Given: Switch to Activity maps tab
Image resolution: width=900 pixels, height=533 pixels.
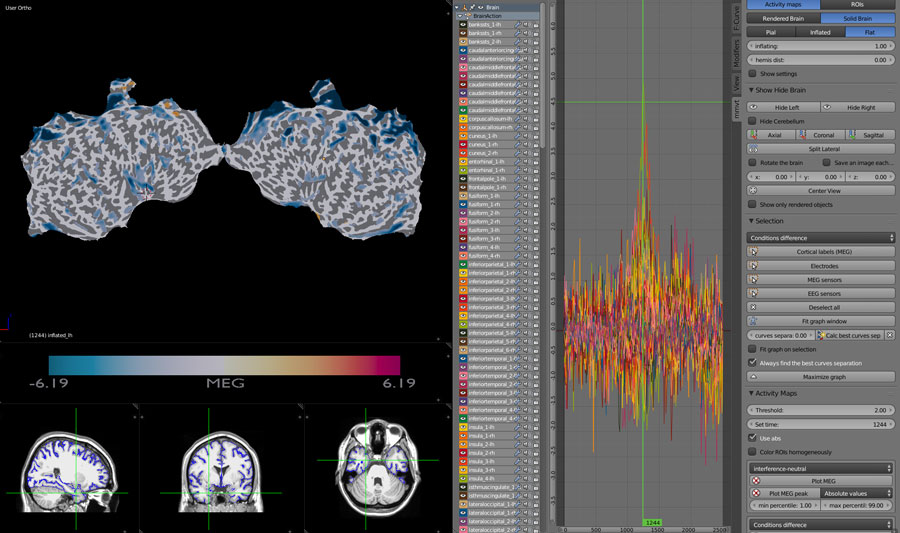Looking at the screenshot, I should click(783, 5).
